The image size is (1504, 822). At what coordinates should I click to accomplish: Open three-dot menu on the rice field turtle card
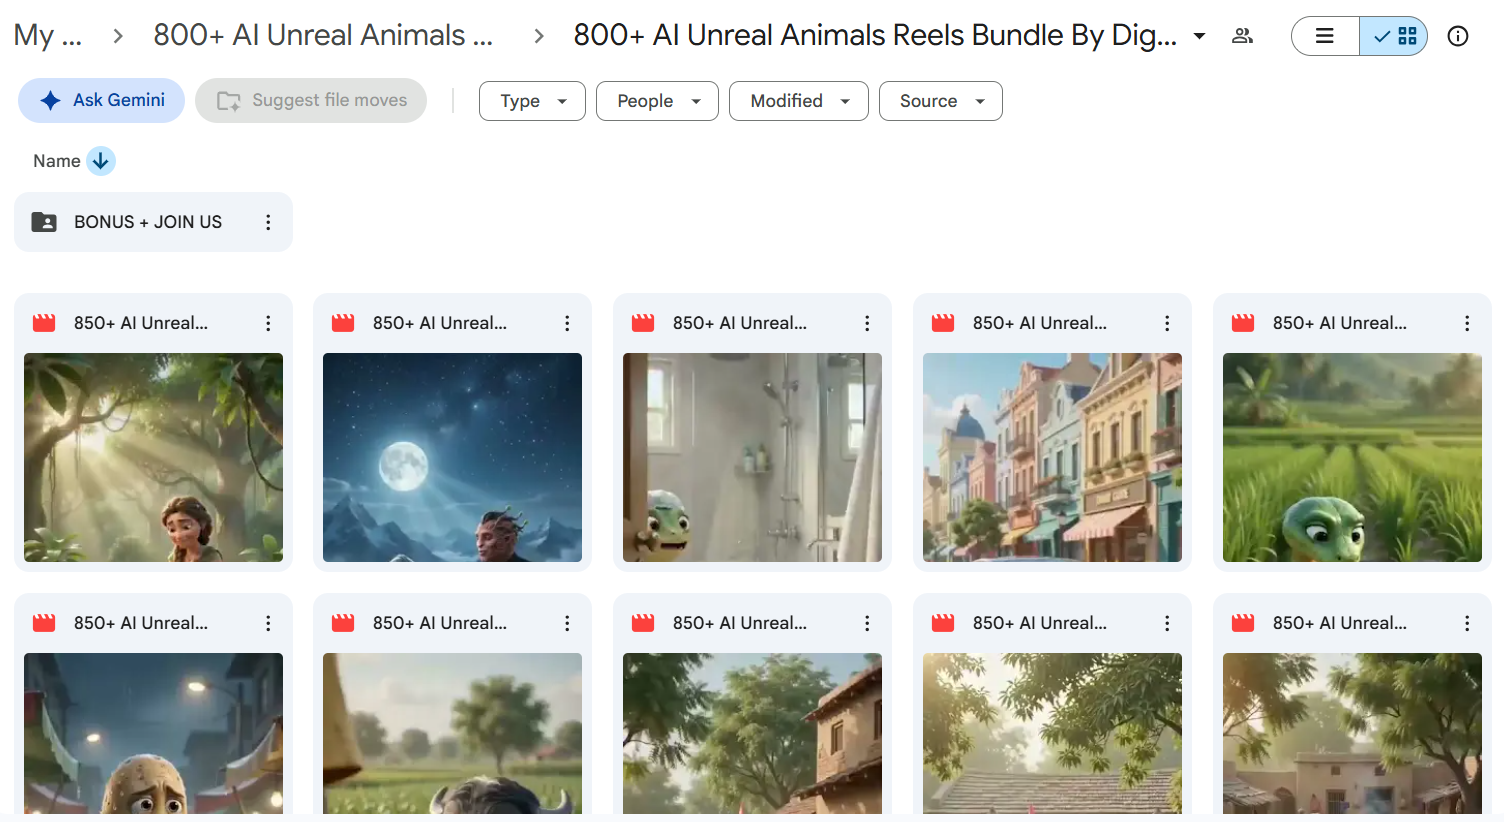point(1467,323)
